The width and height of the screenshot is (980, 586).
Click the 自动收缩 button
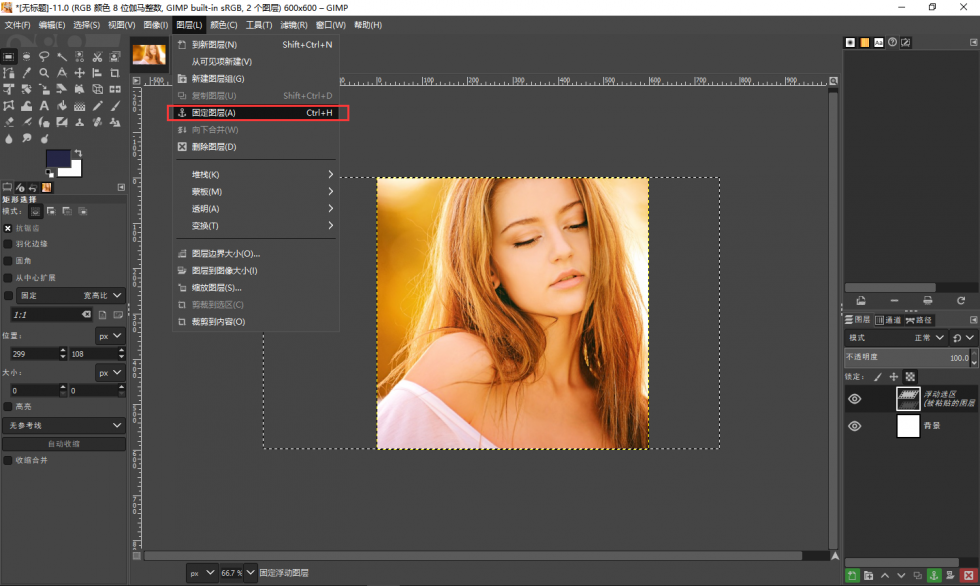pyautogui.click(x=64, y=444)
